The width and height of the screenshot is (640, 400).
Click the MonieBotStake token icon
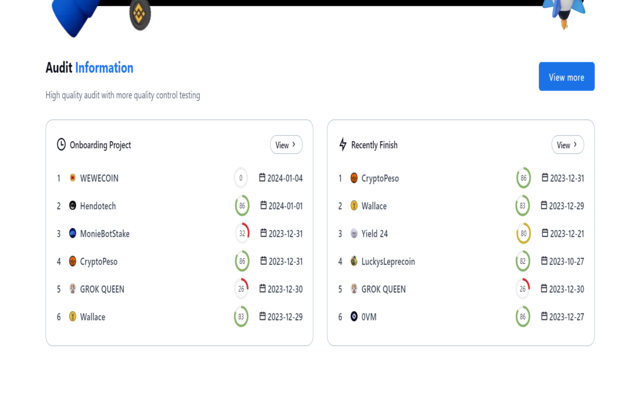(72, 234)
